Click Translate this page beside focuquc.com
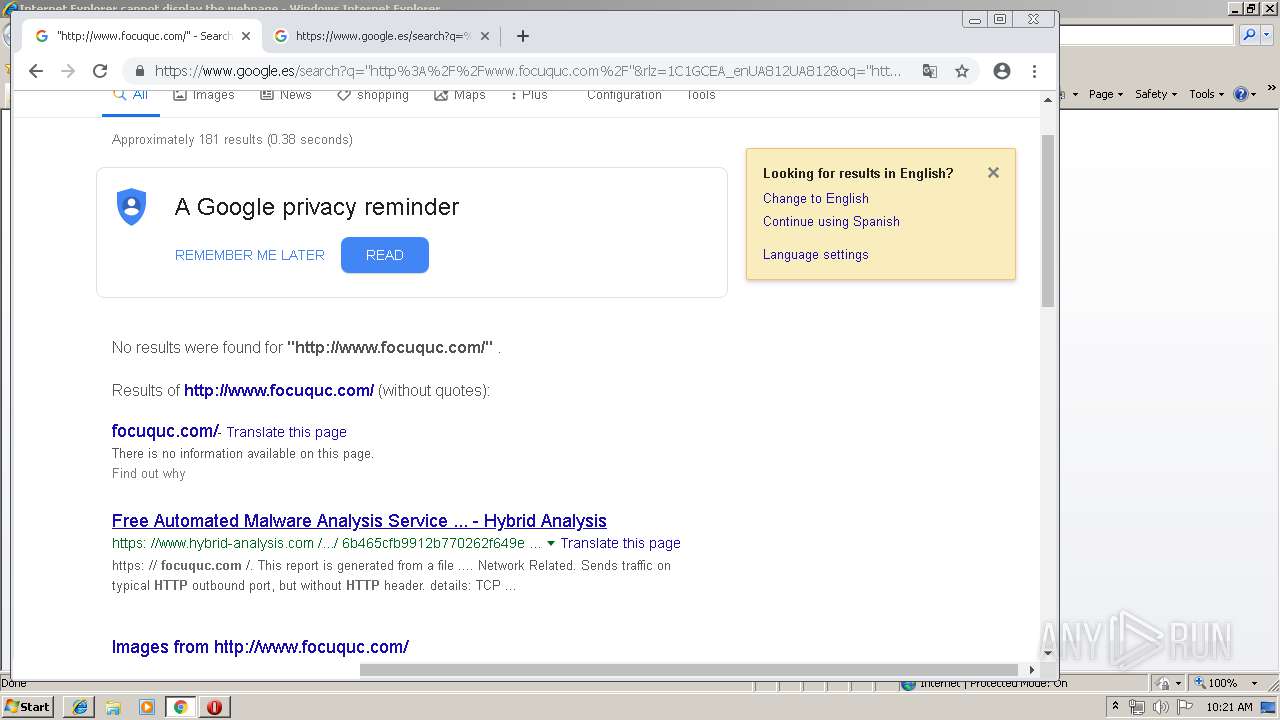The image size is (1280, 720). (x=286, y=432)
